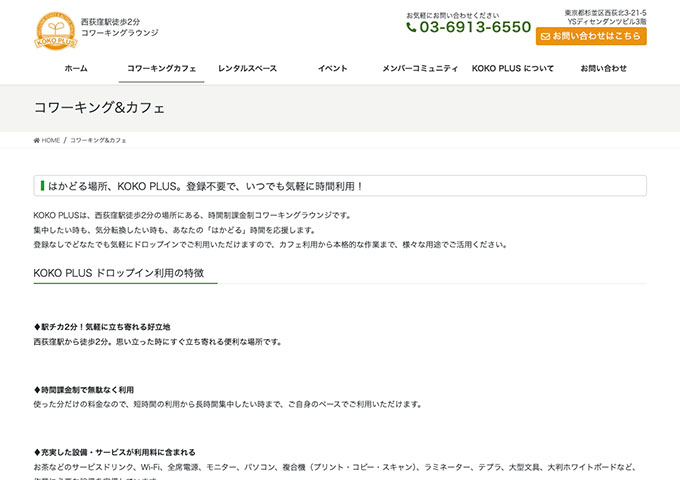
Task: Click the コワーキング&カフェ breadcrumb text
Action: click(x=98, y=140)
